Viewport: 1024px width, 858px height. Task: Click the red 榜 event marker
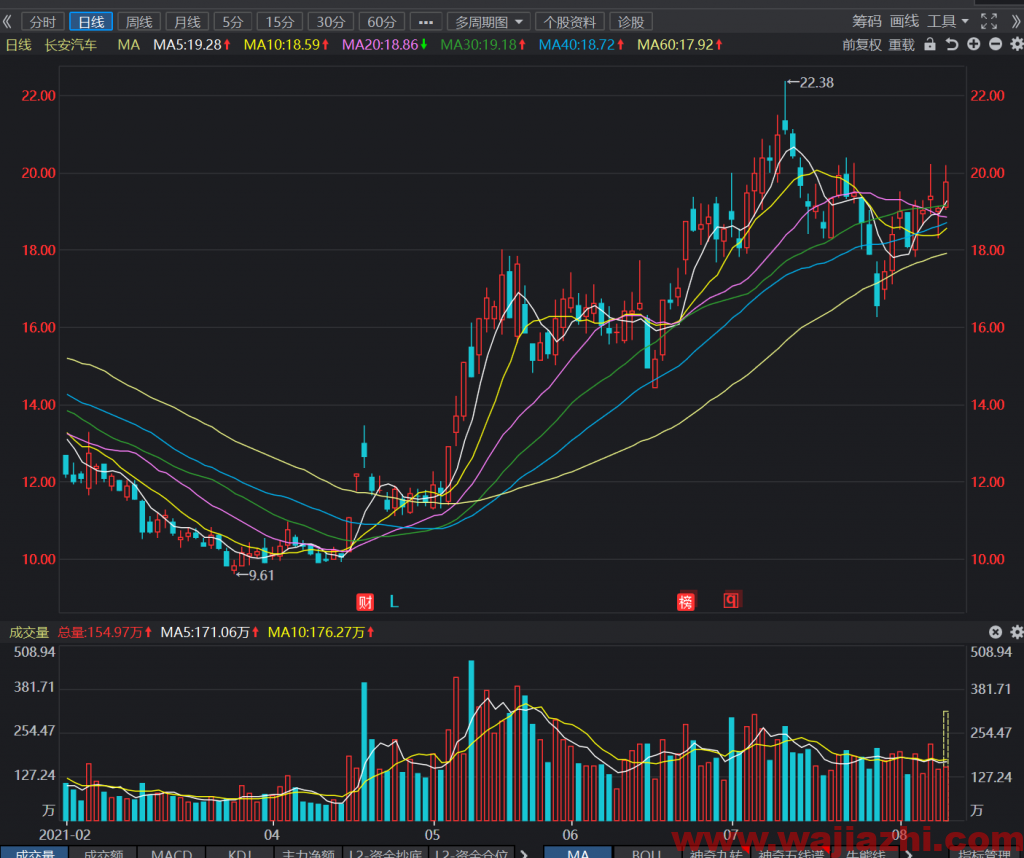pyautogui.click(x=686, y=601)
